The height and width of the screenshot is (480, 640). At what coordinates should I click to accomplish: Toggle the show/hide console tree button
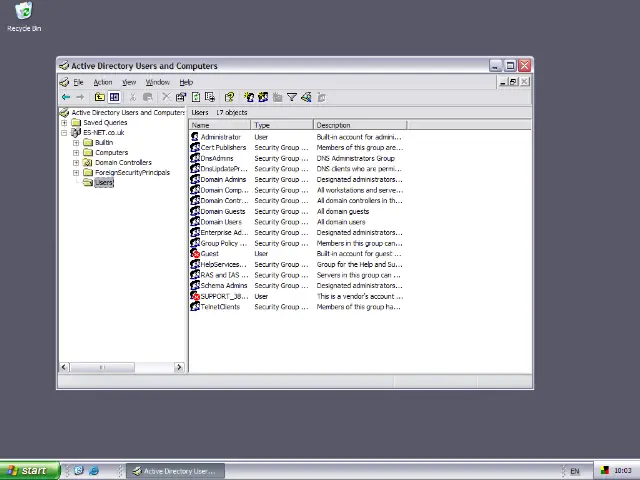click(x=115, y=97)
